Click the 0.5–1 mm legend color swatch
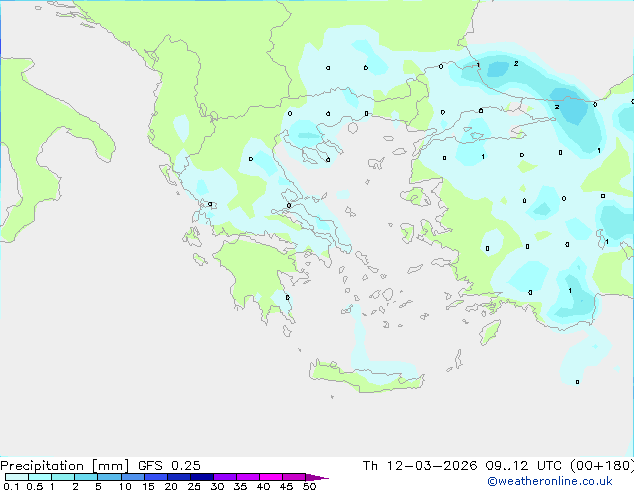The height and width of the screenshot is (490, 634). pos(40,477)
